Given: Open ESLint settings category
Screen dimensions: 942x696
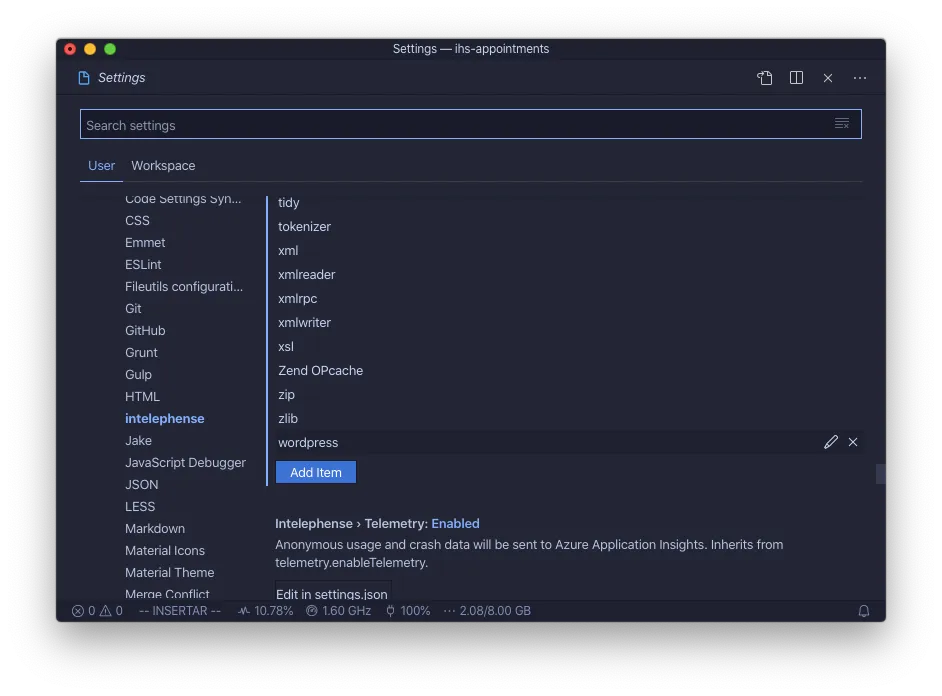Looking at the screenshot, I should click(143, 264).
